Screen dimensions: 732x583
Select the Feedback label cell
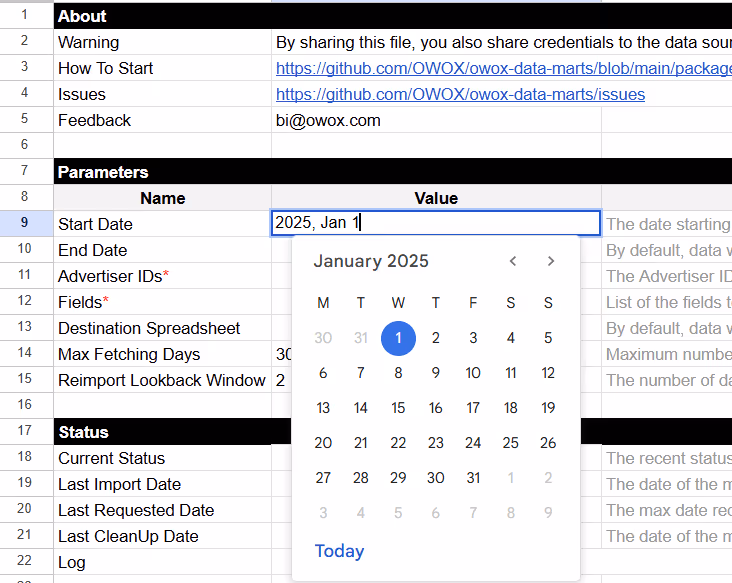click(x=162, y=120)
